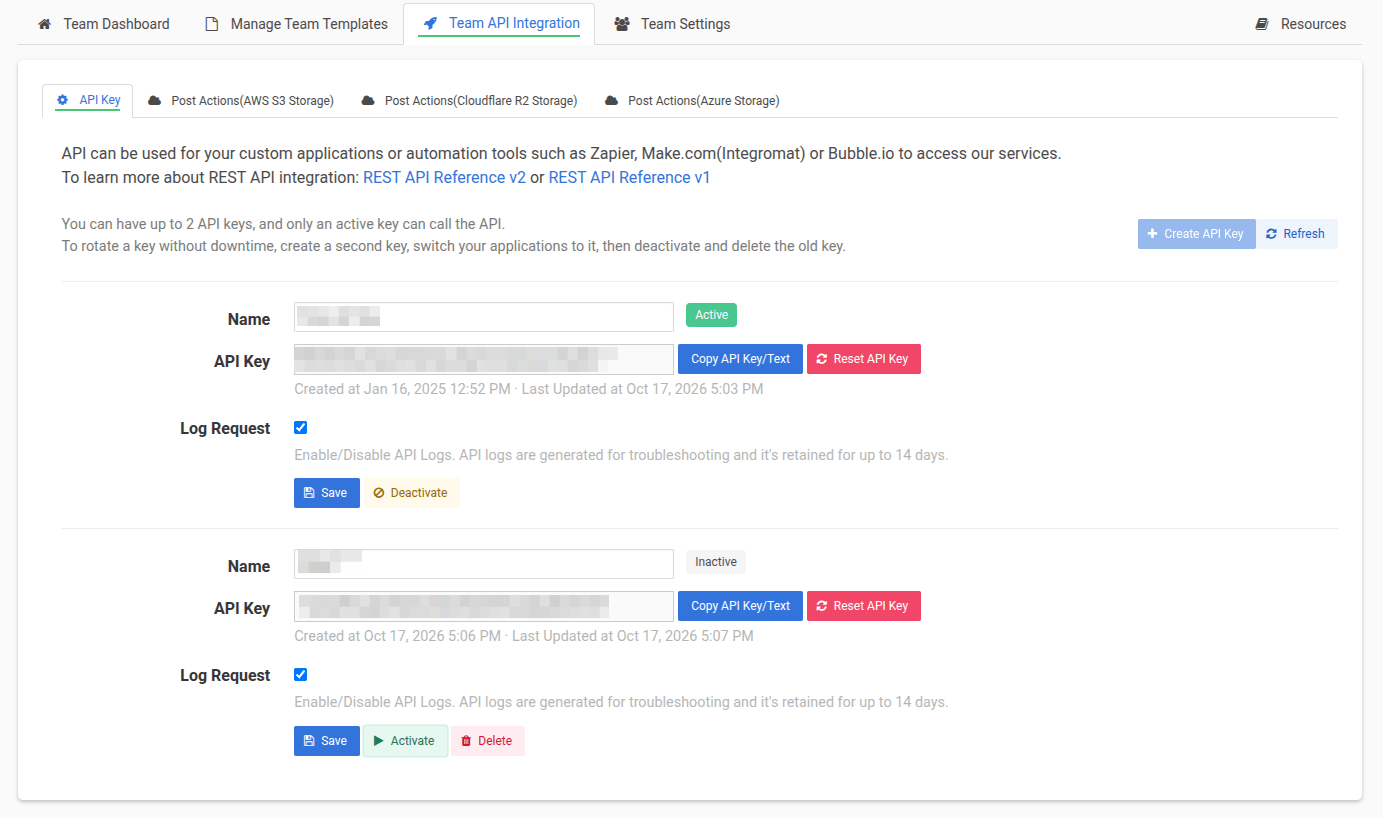Click the document icon beside Manage Team Templates
1383x818 pixels.
coord(211,24)
